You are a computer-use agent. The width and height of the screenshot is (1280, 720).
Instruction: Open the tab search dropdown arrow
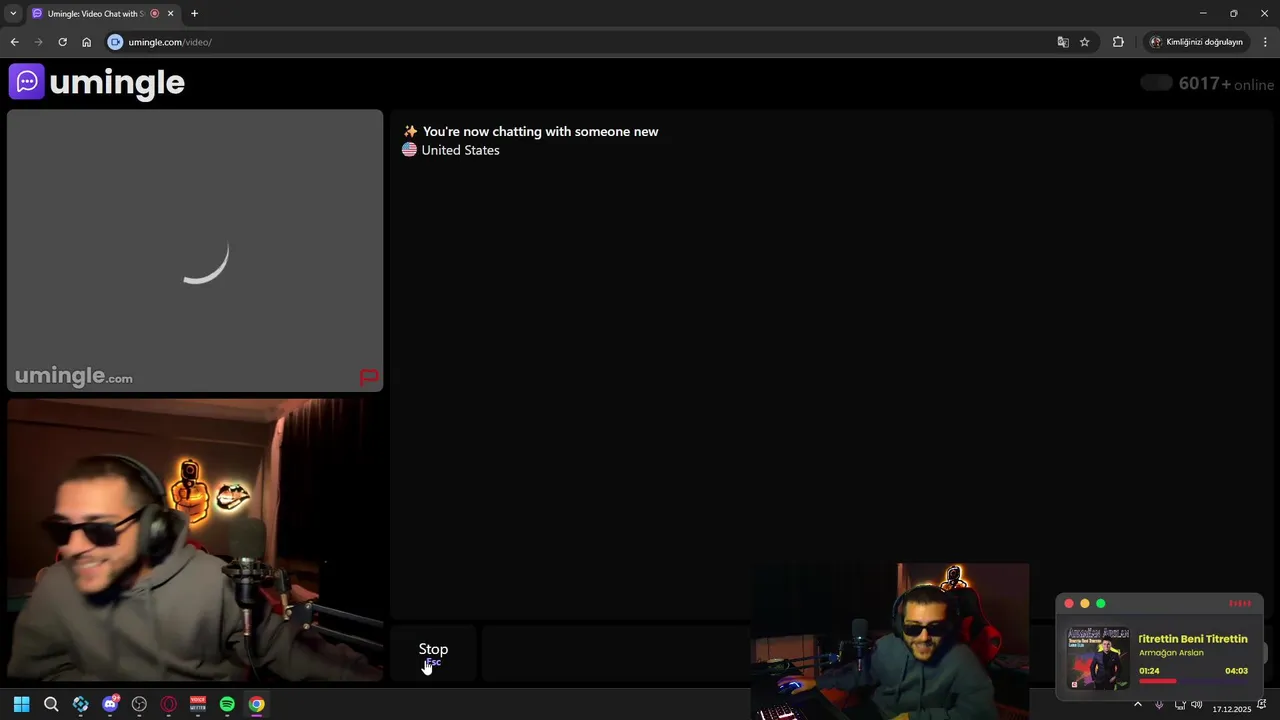[x=13, y=14]
